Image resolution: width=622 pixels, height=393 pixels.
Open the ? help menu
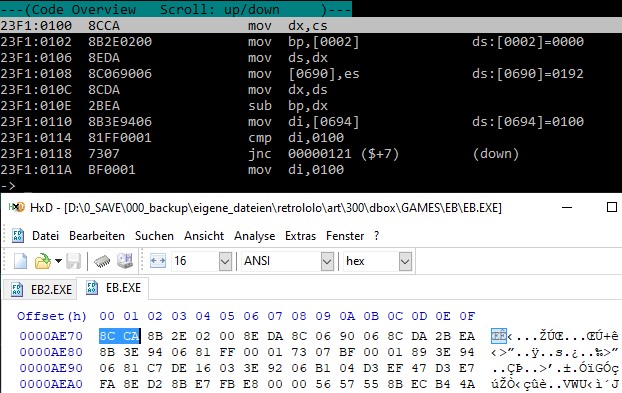coord(376,236)
